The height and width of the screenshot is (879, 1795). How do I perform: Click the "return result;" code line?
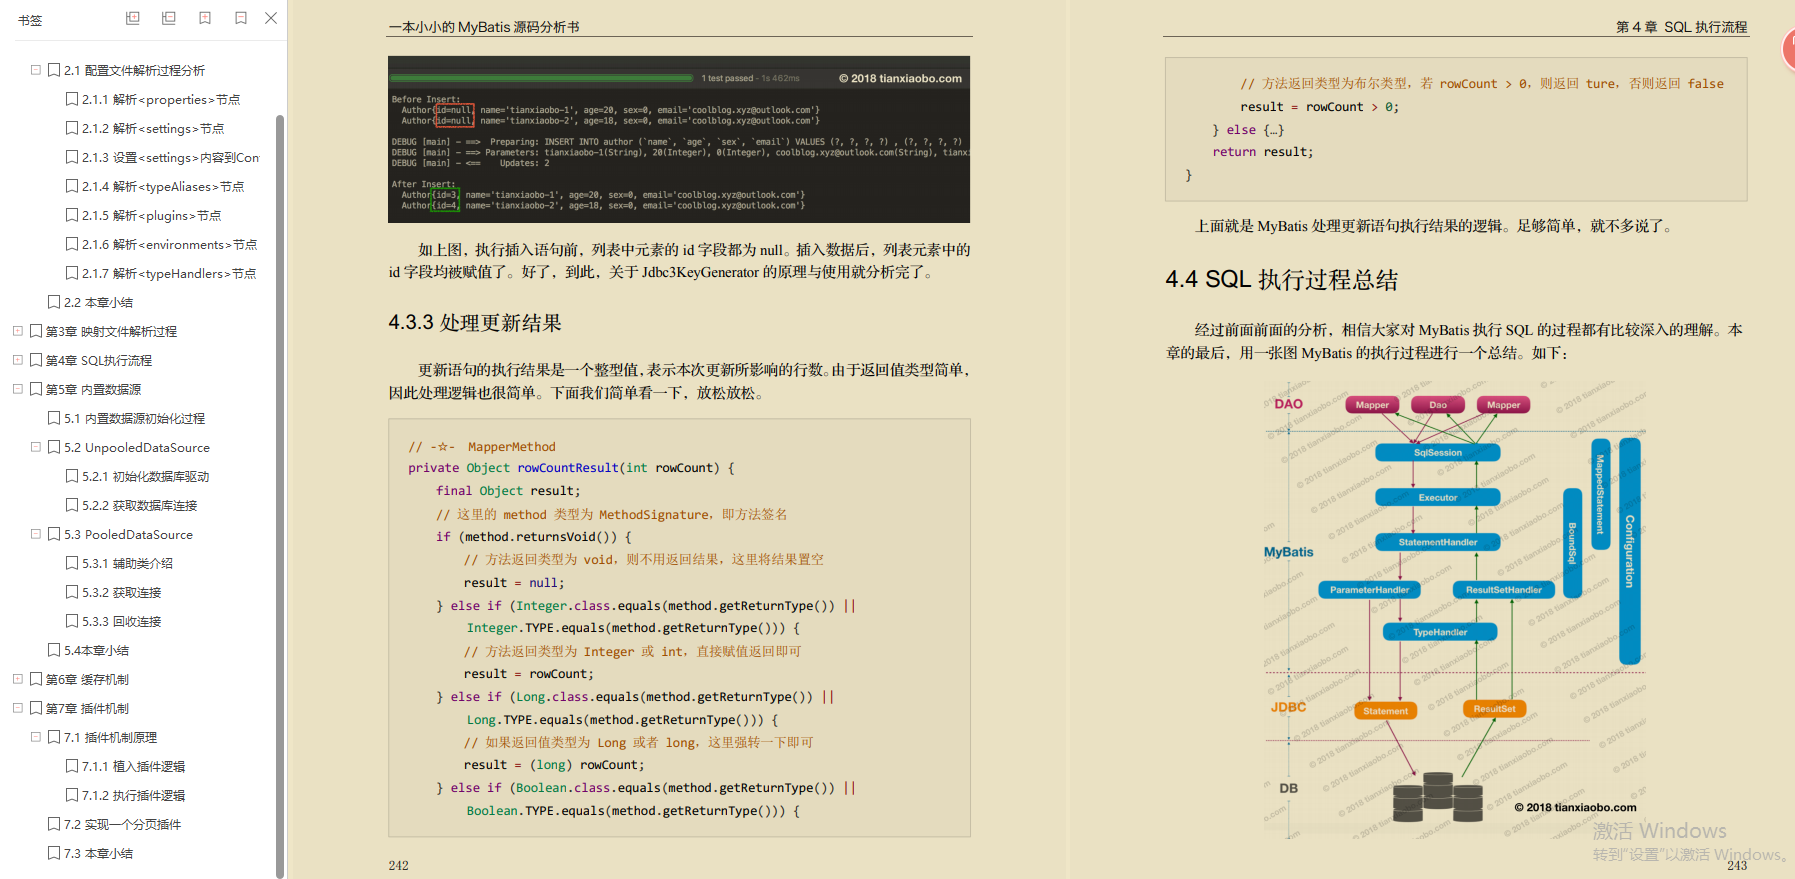click(1263, 152)
